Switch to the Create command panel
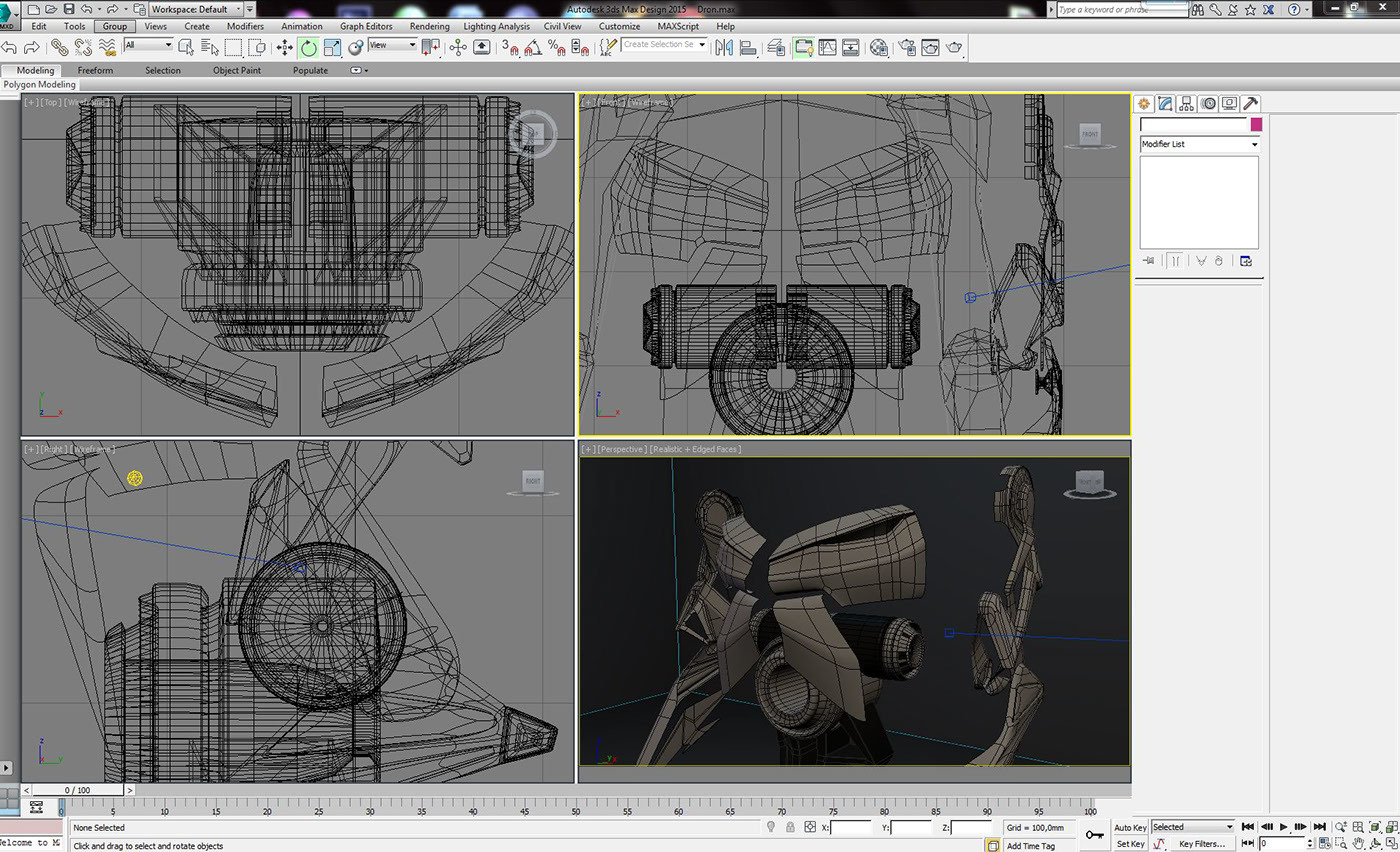This screenshot has width=1400, height=852. click(x=1145, y=103)
